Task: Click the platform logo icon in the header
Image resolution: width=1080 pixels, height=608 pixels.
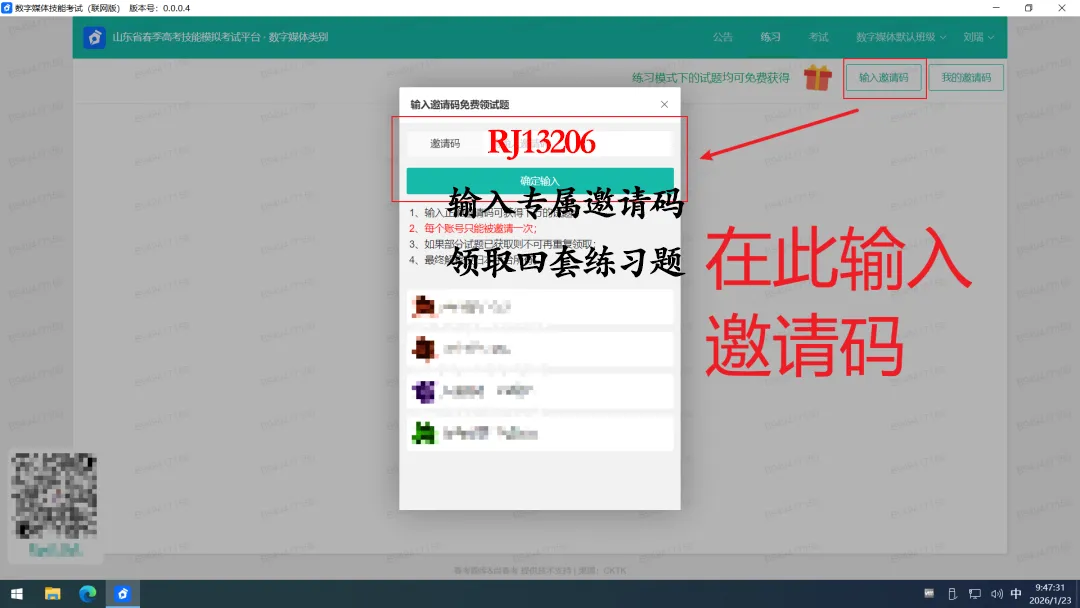Action: coord(94,37)
